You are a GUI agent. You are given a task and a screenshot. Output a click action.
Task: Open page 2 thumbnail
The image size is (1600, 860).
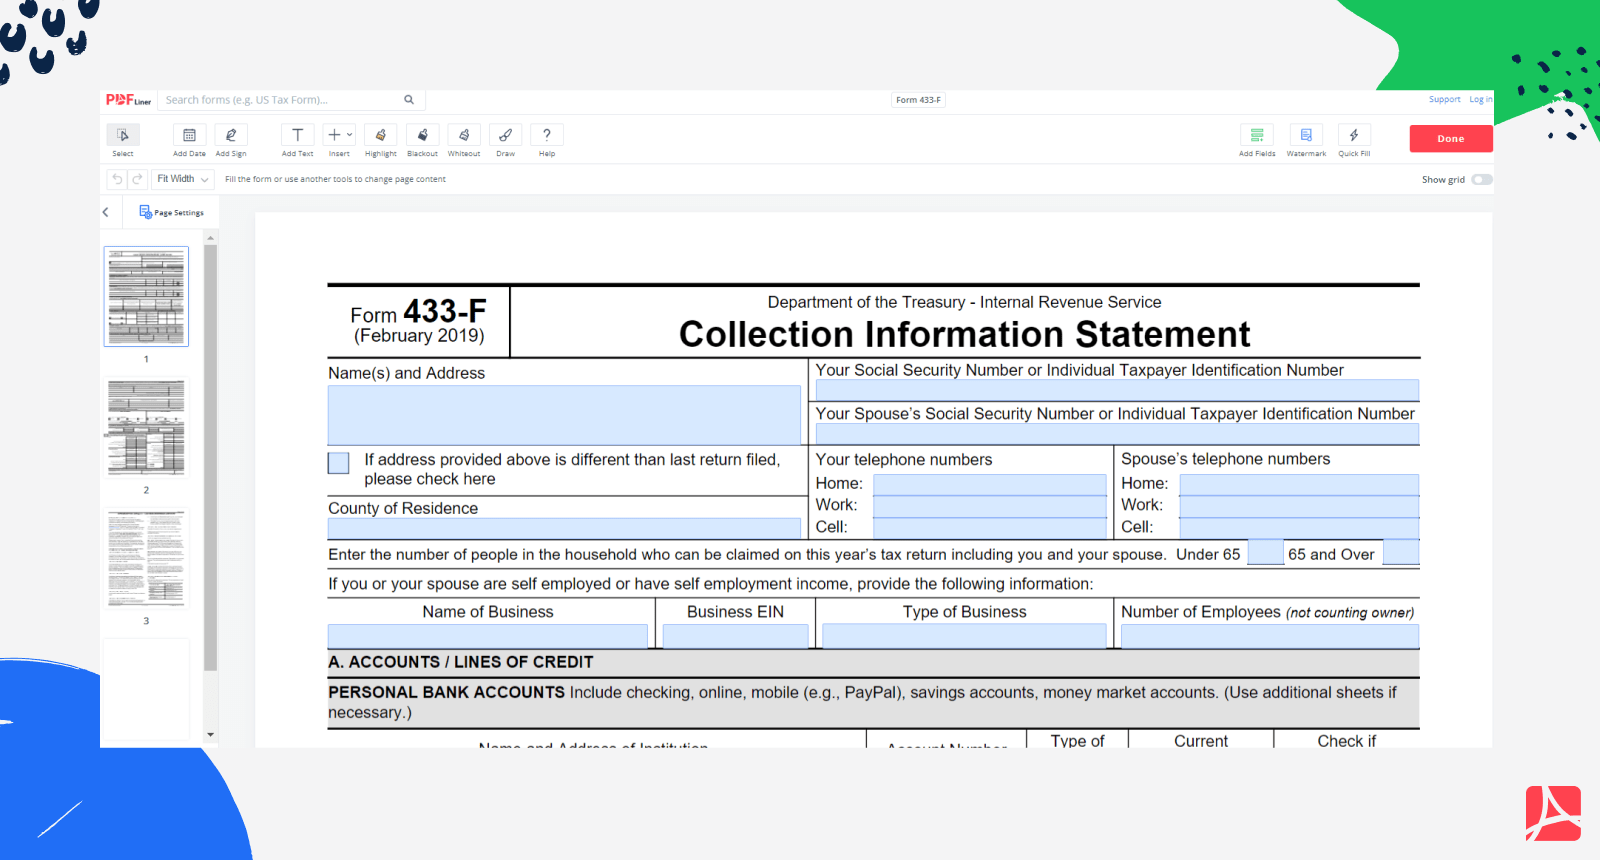point(146,428)
